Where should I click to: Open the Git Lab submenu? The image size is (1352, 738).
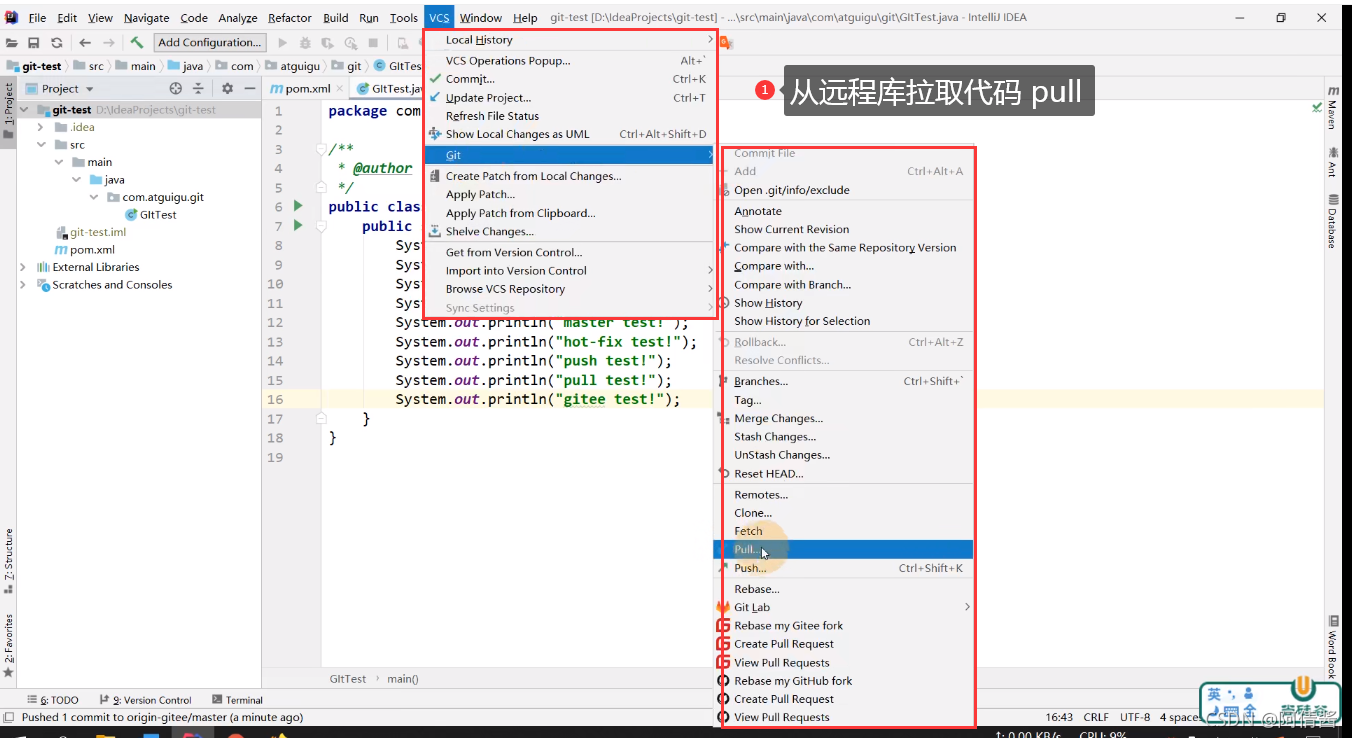coord(844,607)
